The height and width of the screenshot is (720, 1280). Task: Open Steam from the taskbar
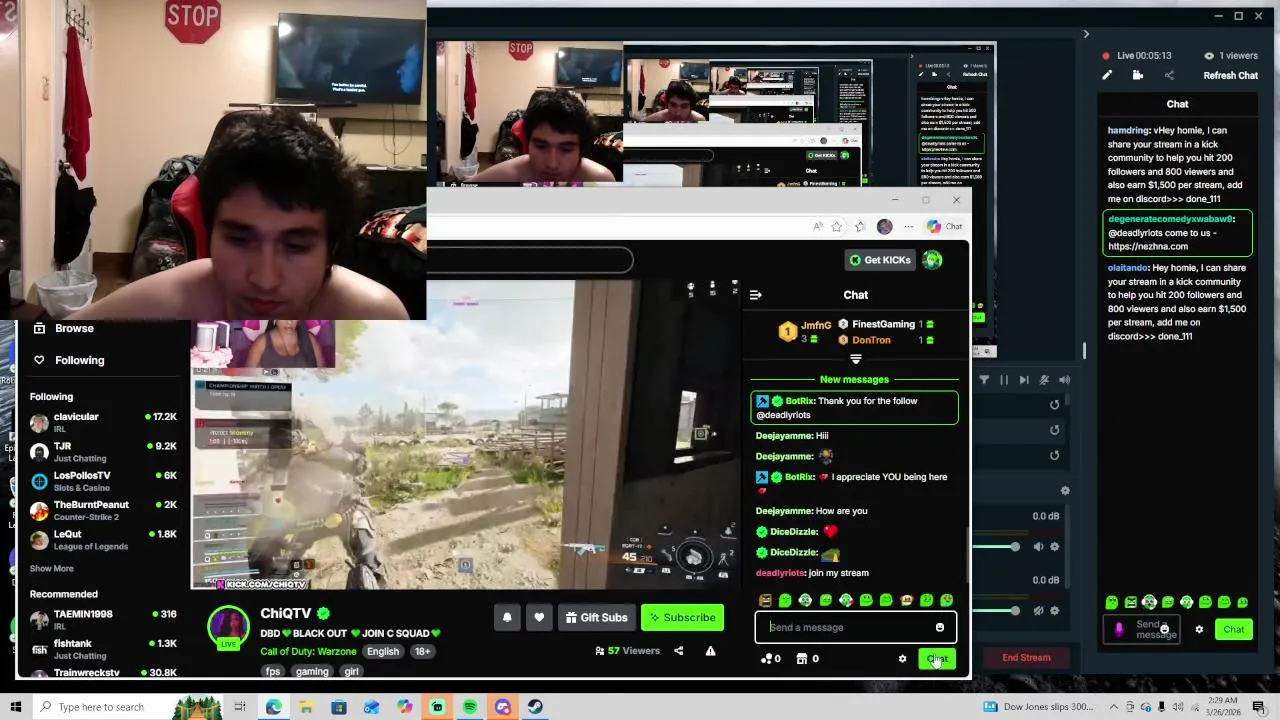pos(535,707)
